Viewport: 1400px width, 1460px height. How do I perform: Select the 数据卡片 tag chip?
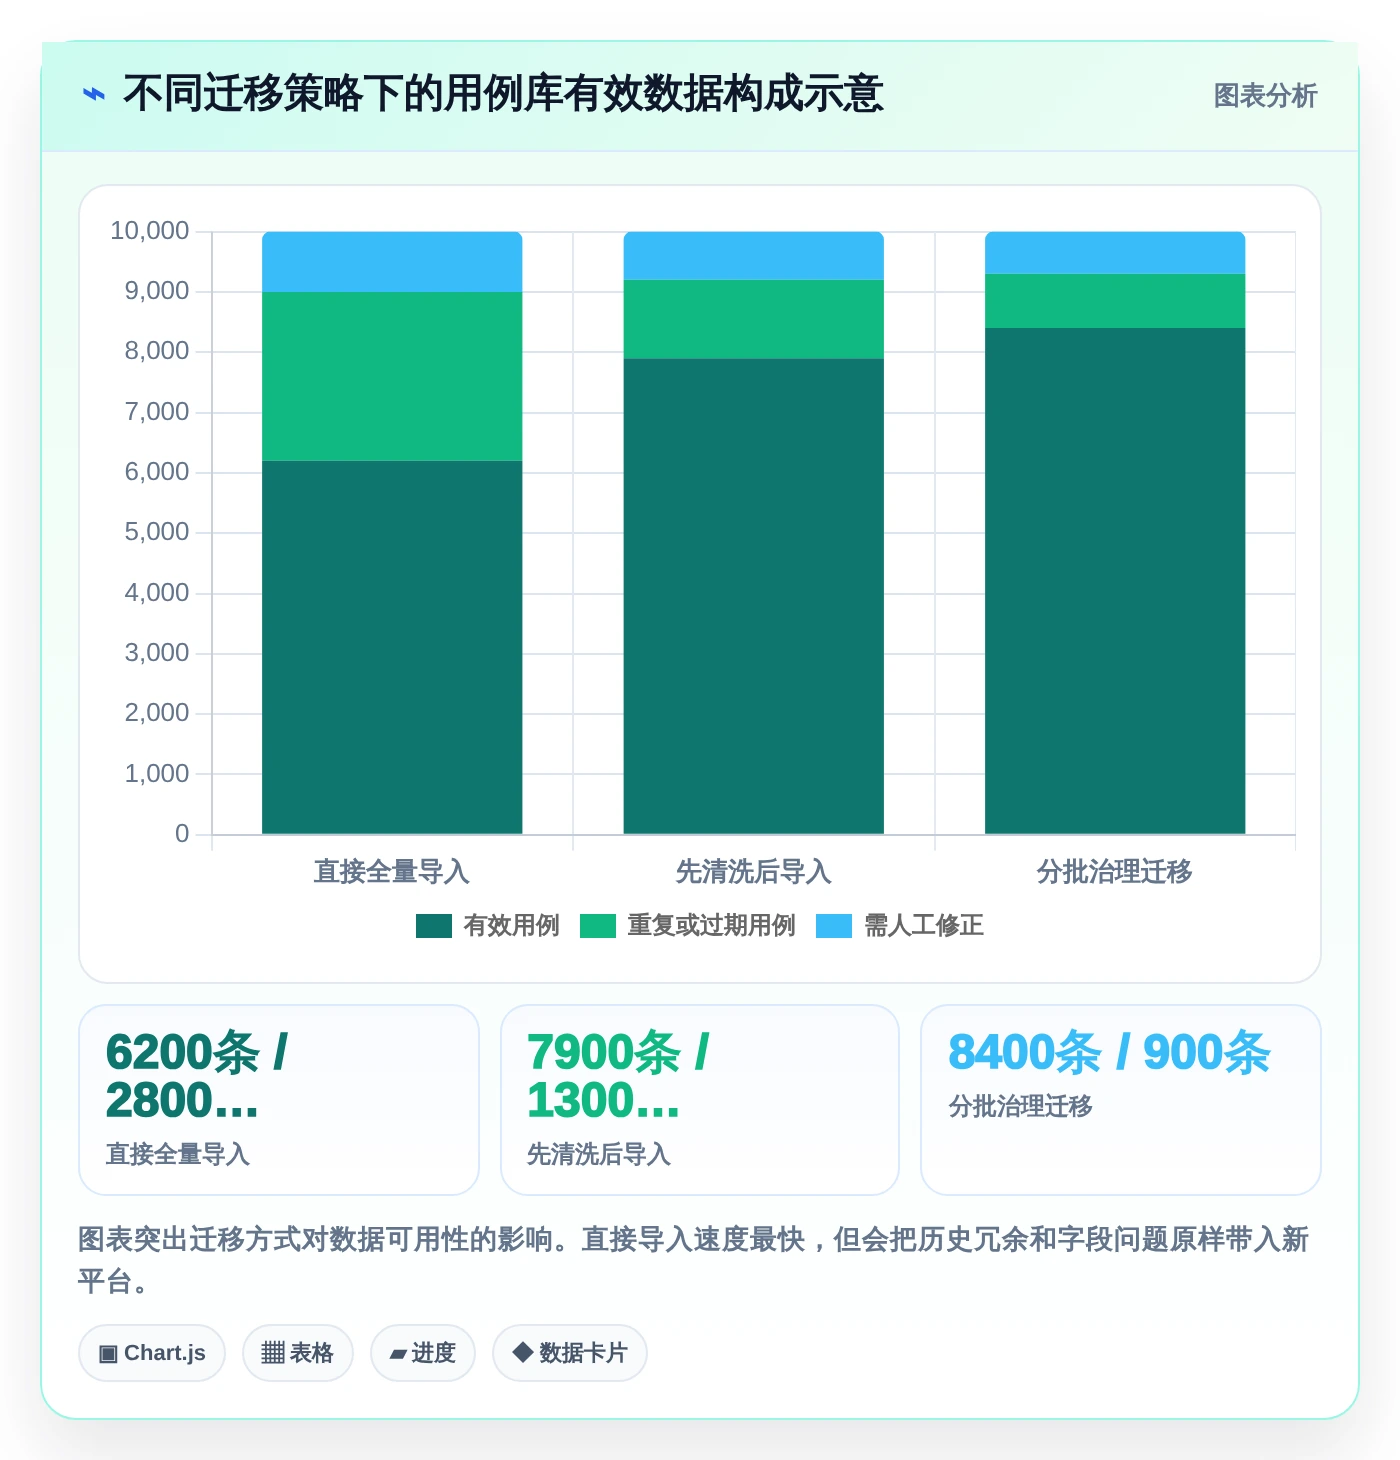(x=570, y=1353)
